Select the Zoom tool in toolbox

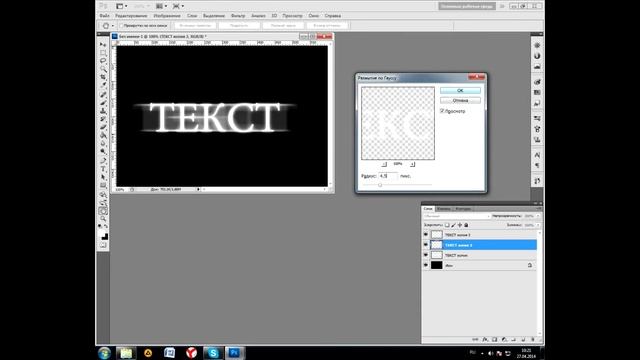click(x=103, y=219)
